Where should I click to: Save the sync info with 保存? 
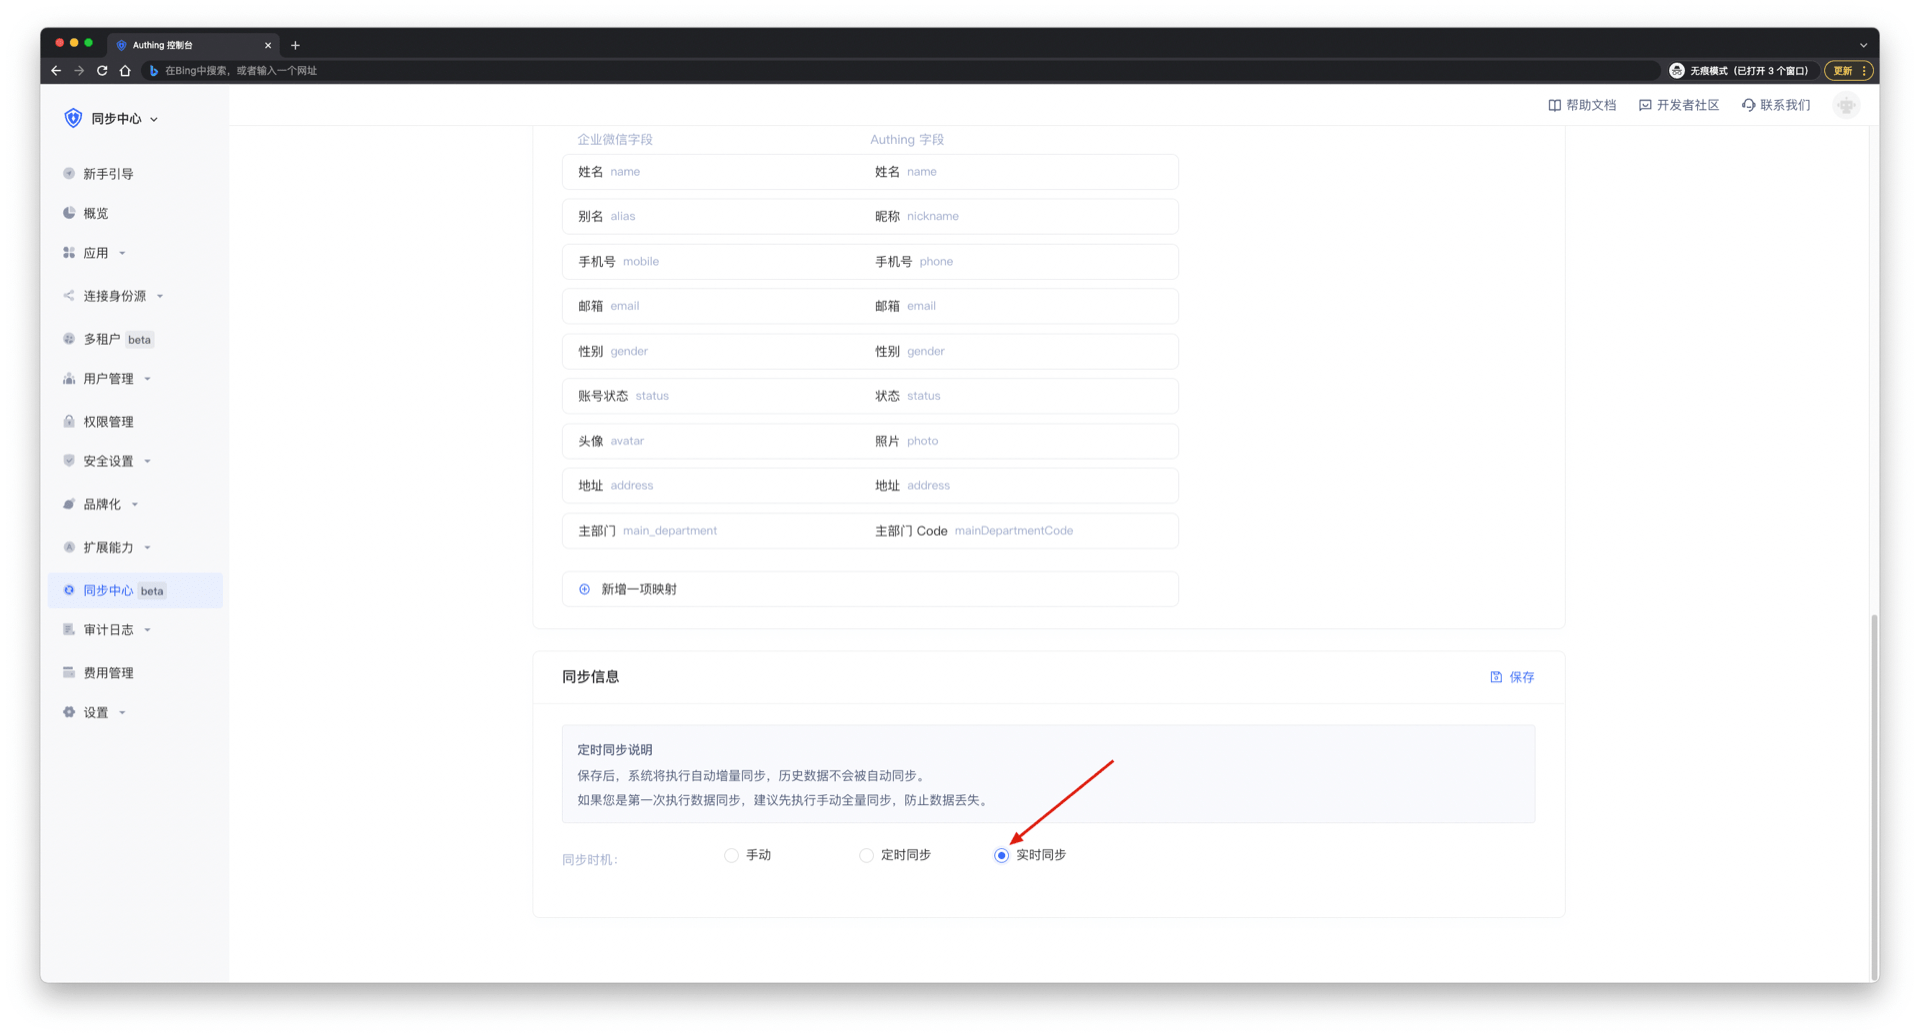point(1512,677)
